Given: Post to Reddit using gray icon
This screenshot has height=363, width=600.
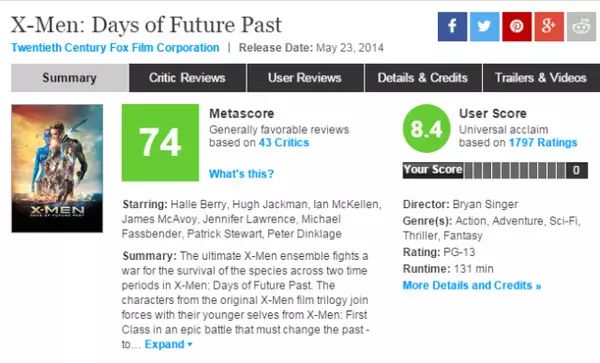Looking at the screenshot, I should (581, 26).
